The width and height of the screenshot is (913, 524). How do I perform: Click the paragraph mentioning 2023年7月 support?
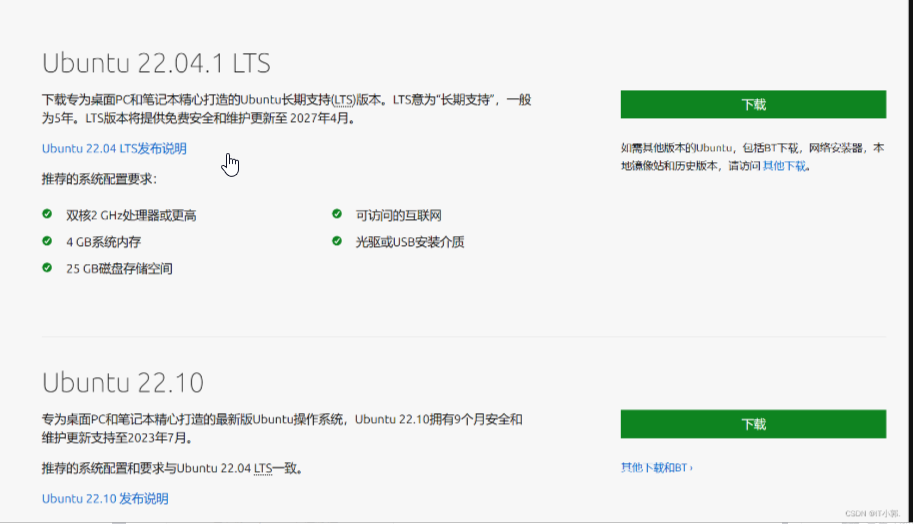pyautogui.click(x=282, y=428)
